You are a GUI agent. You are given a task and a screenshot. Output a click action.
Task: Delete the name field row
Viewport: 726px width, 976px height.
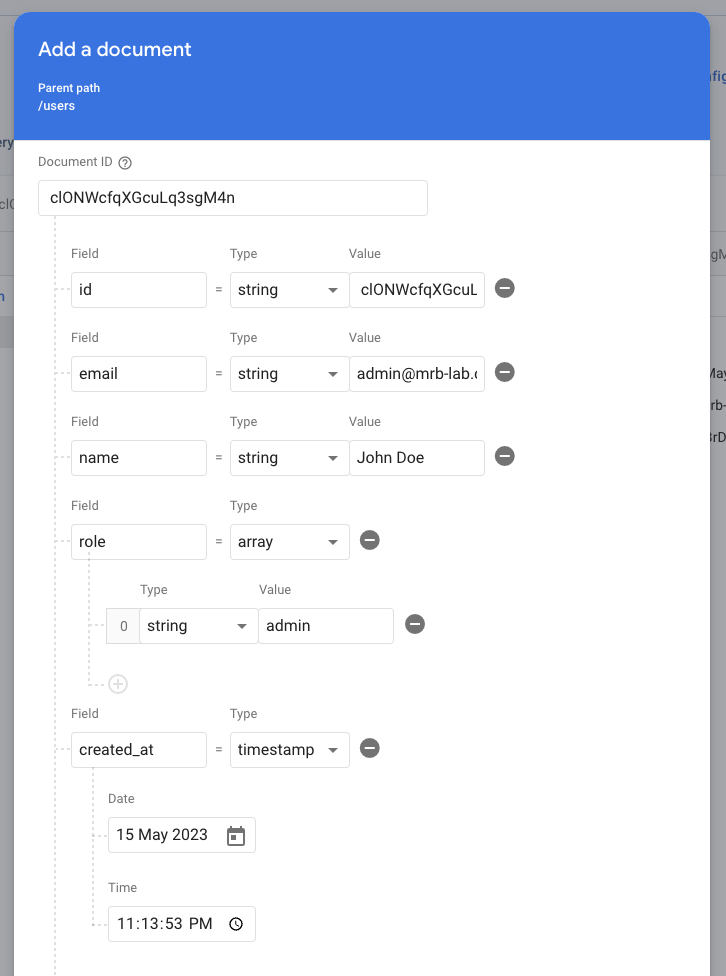[505, 457]
